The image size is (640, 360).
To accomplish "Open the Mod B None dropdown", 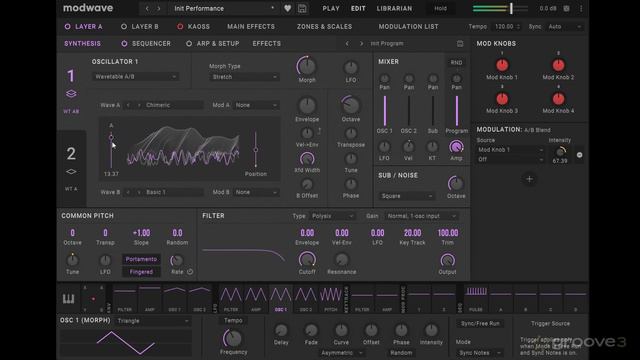I will tap(256, 192).
